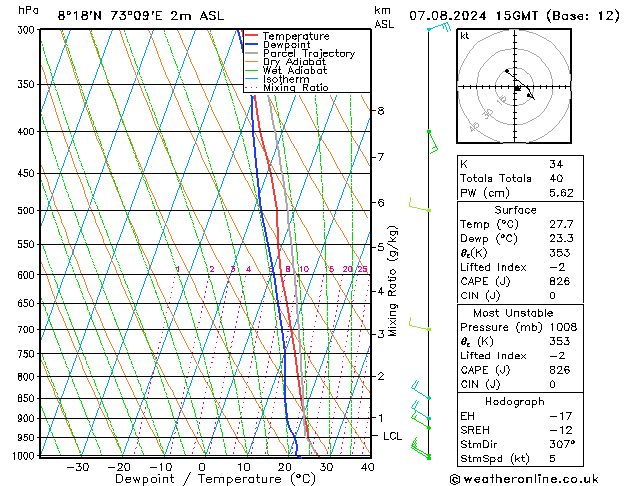This screenshot has width=629, height=486.
Task: Click the 'Dewpoint / Temperature (°C)' axis title
Action: point(215,479)
